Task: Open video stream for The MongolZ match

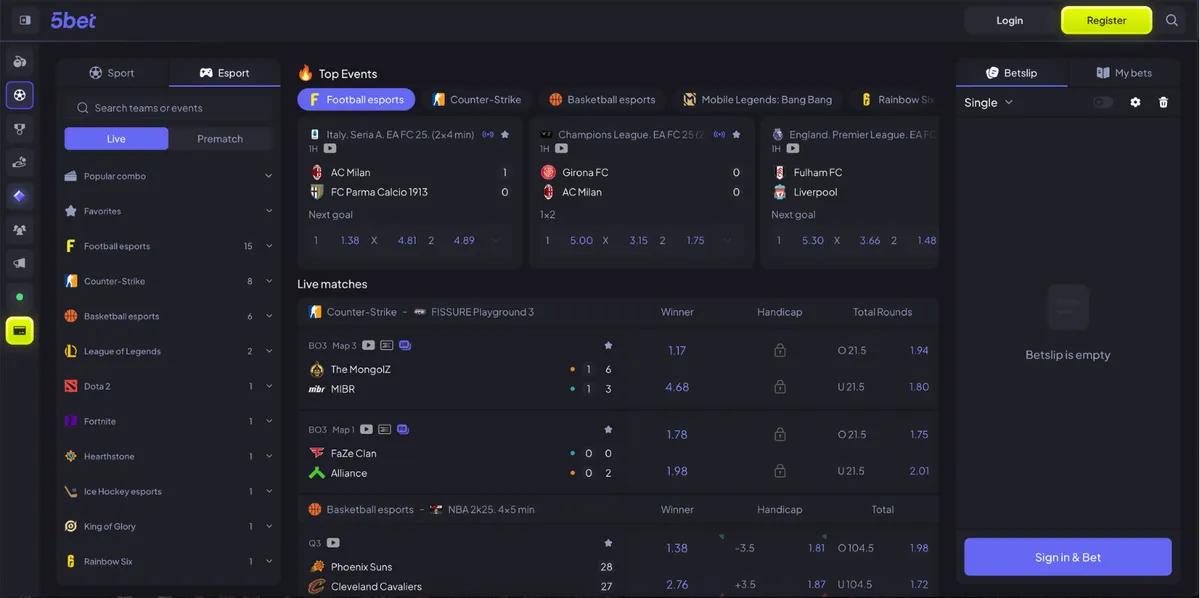Action: pos(368,345)
